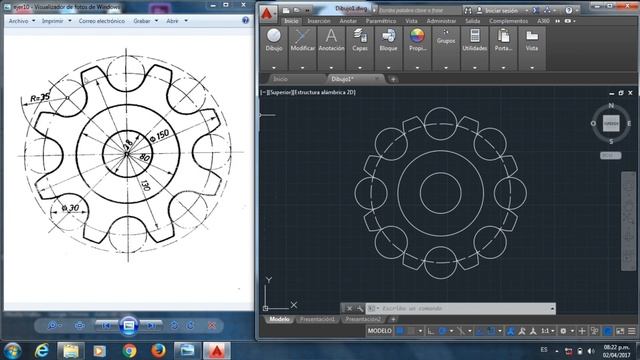Viewport: 640px width, 360px height.
Task: Open the AutoCAD help question mark icon
Action: [569, 11]
